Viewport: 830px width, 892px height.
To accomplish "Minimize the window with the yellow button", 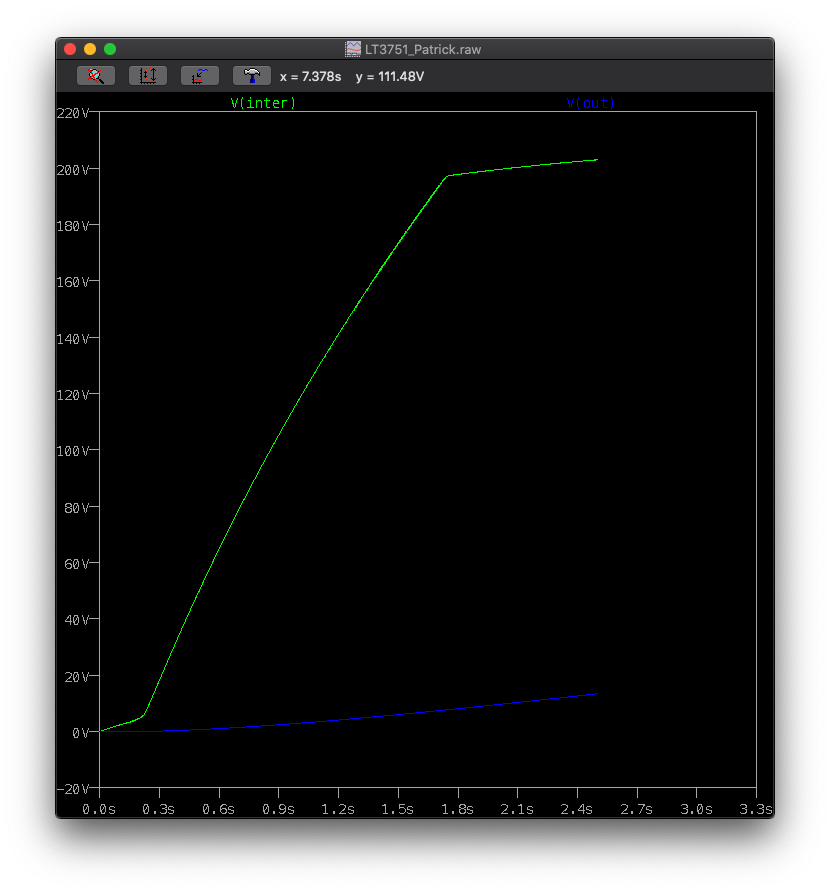I will (x=90, y=49).
